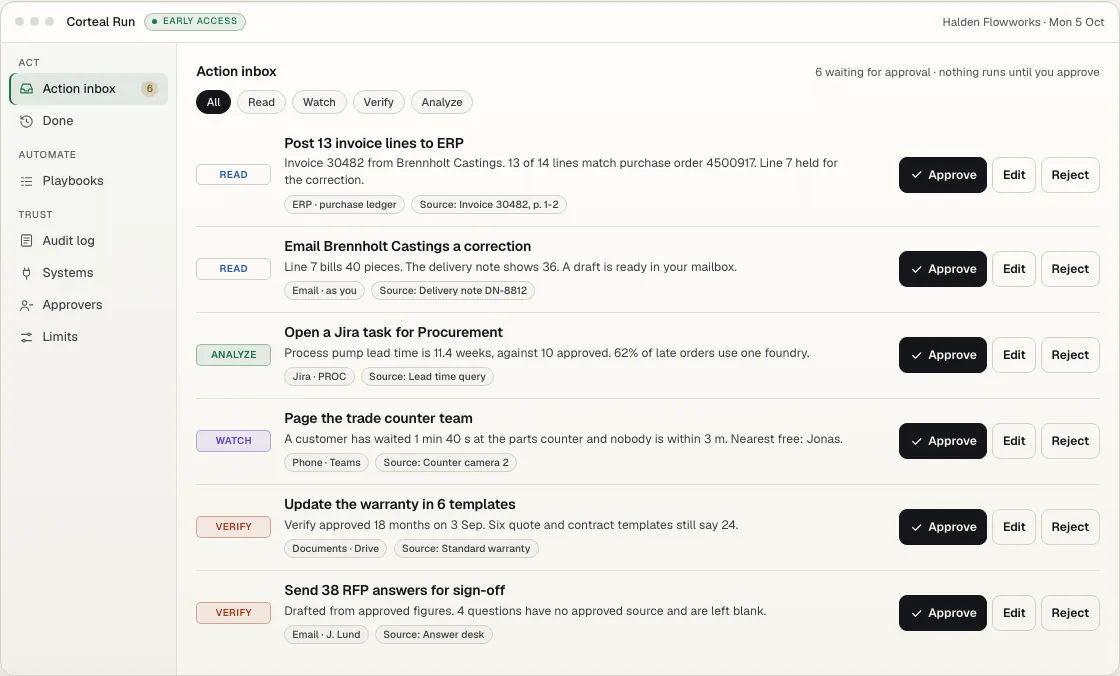
Task: Edit the warranty templates update action
Action: pos(1014,527)
